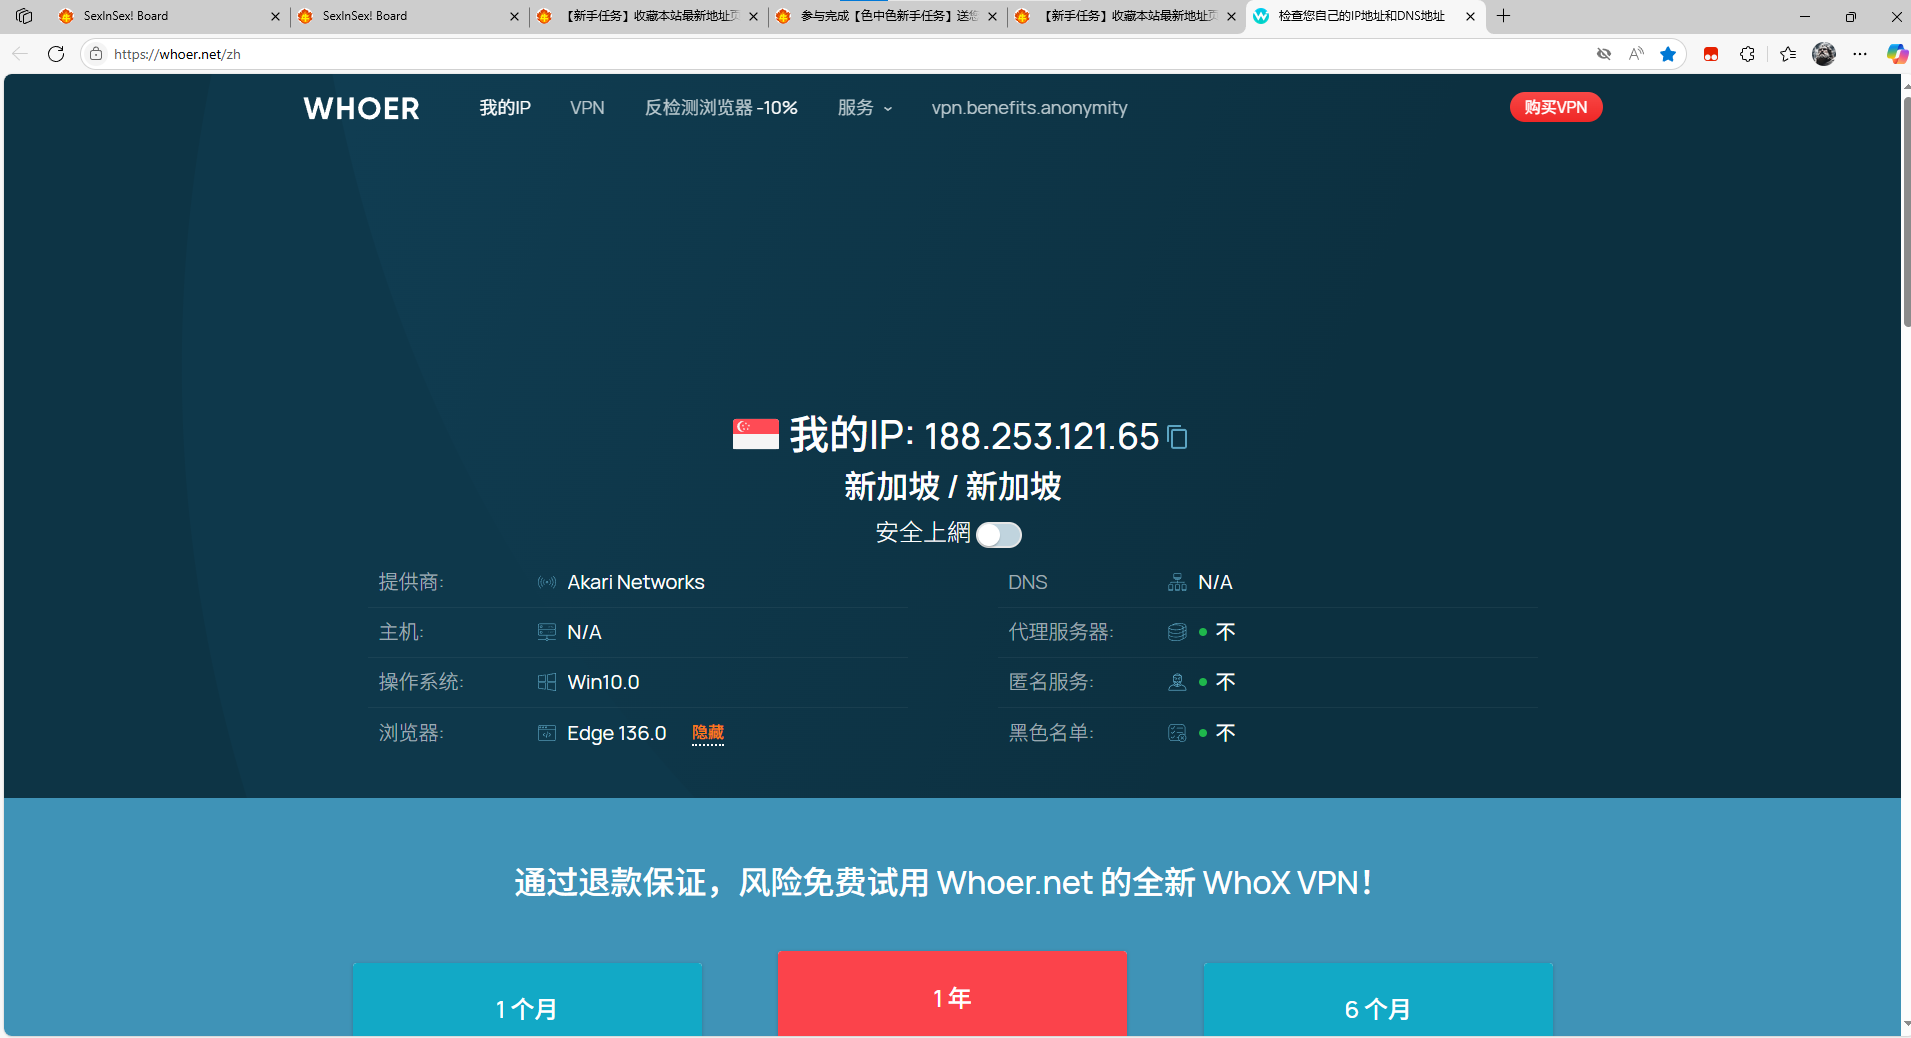Open vpn.benefits.anonymity nav item

click(x=1029, y=108)
